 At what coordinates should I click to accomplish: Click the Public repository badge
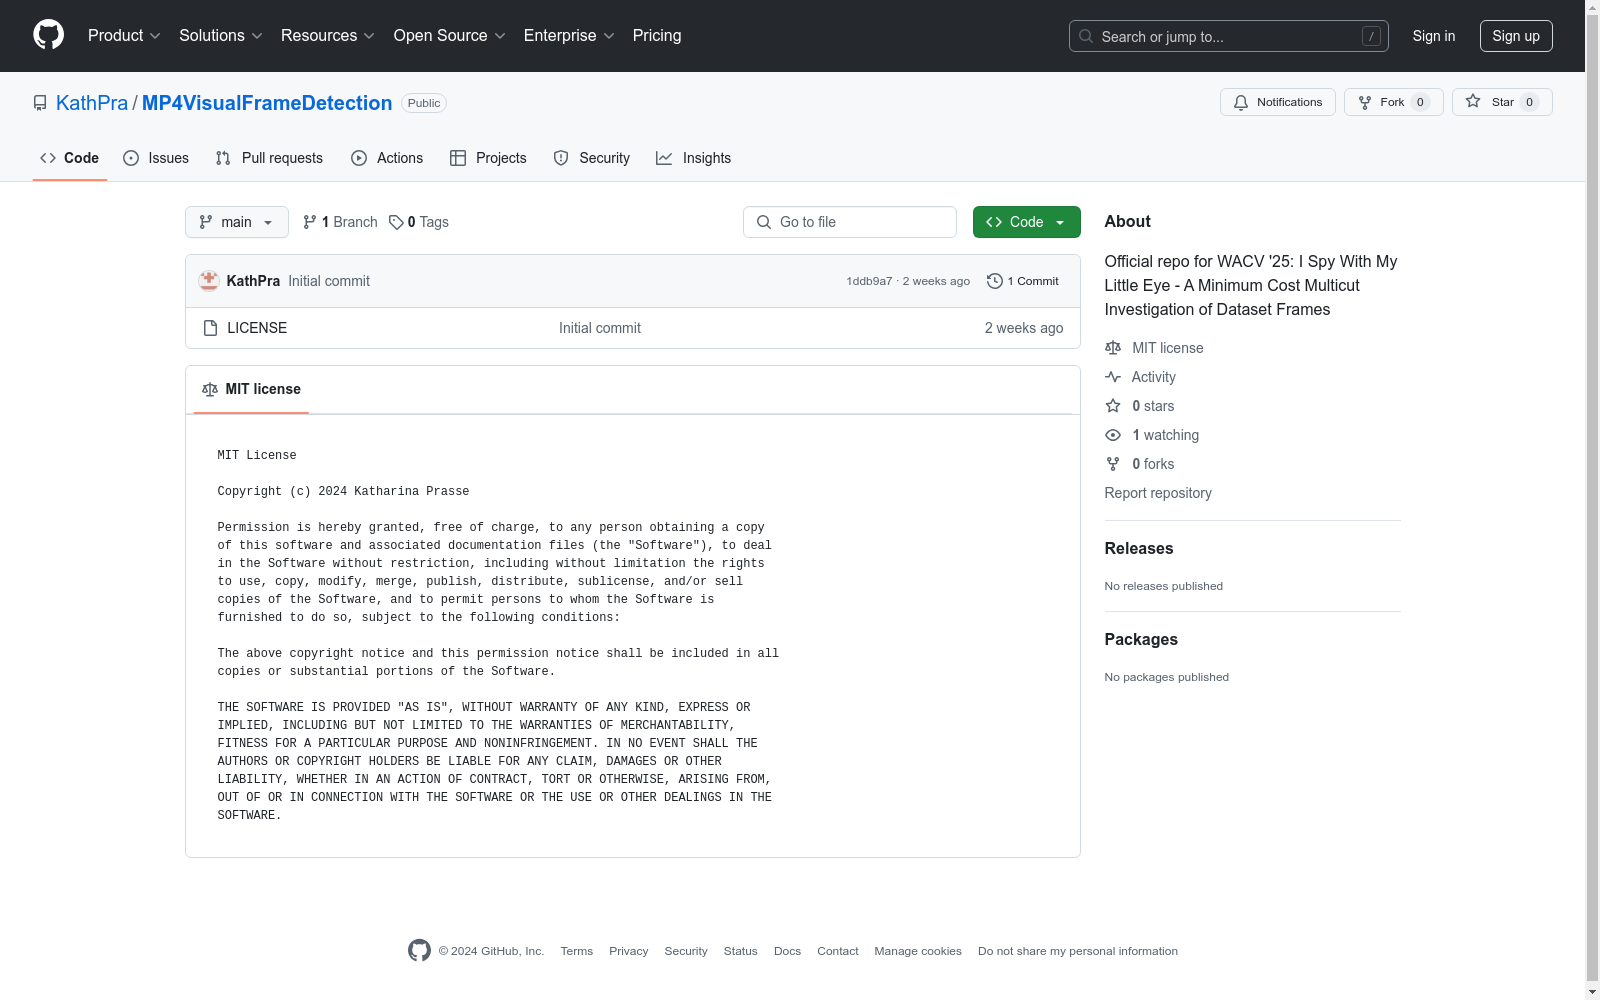tap(424, 103)
